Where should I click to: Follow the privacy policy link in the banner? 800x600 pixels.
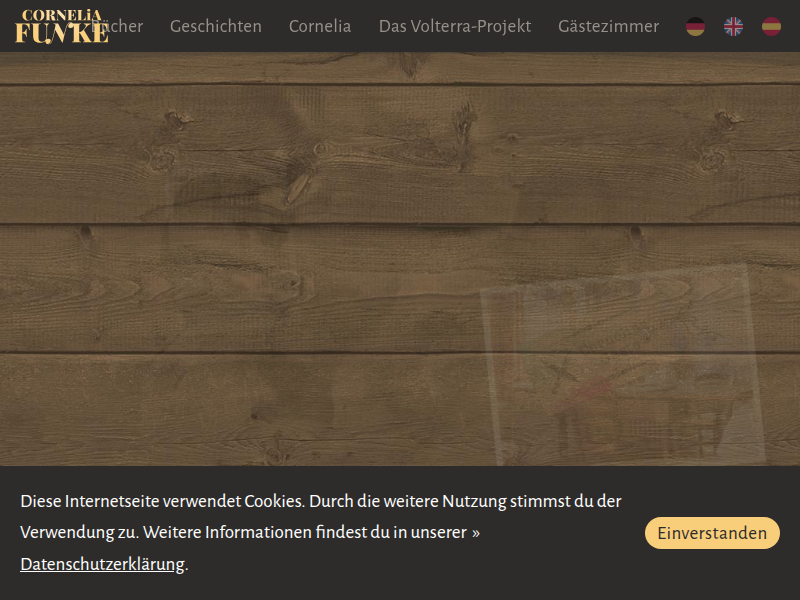(x=103, y=564)
